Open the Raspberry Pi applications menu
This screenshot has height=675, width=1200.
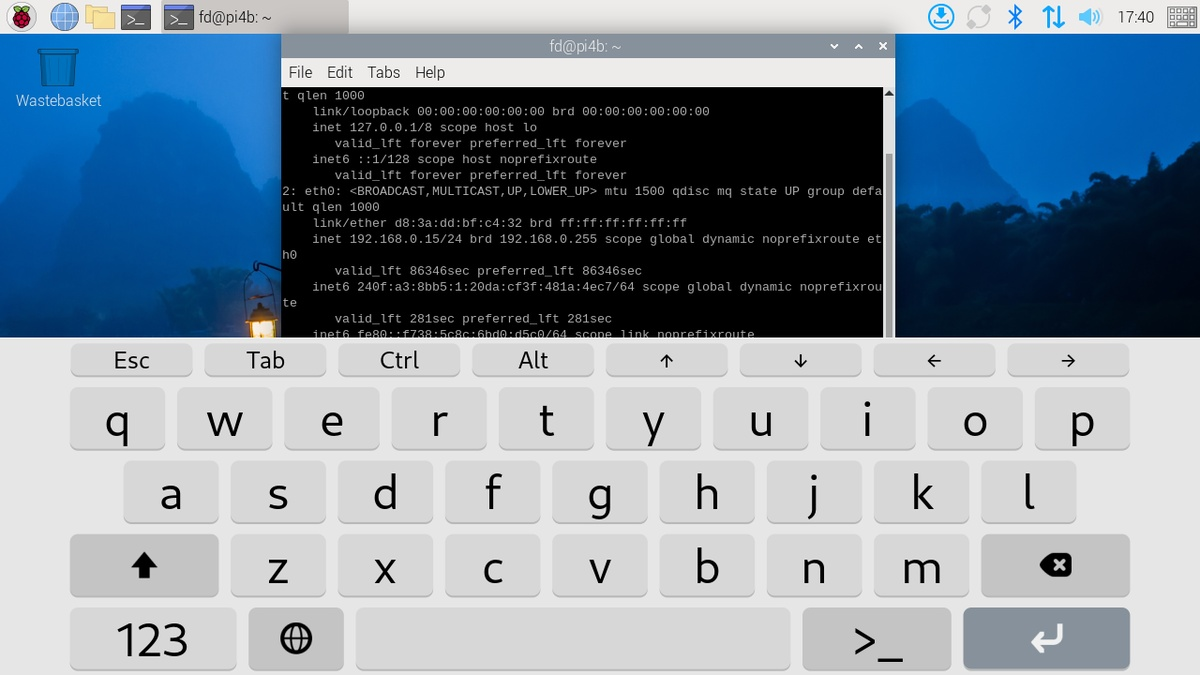[22, 16]
